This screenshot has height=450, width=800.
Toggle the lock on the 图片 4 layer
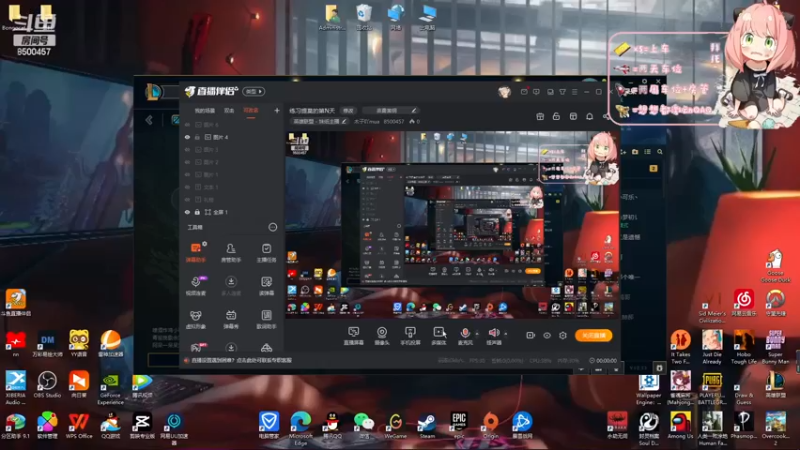(197, 137)
